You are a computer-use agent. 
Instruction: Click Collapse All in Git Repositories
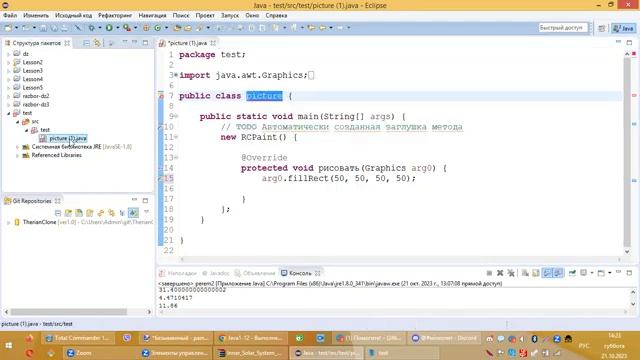pyautogui.click(x=58, y=213)
